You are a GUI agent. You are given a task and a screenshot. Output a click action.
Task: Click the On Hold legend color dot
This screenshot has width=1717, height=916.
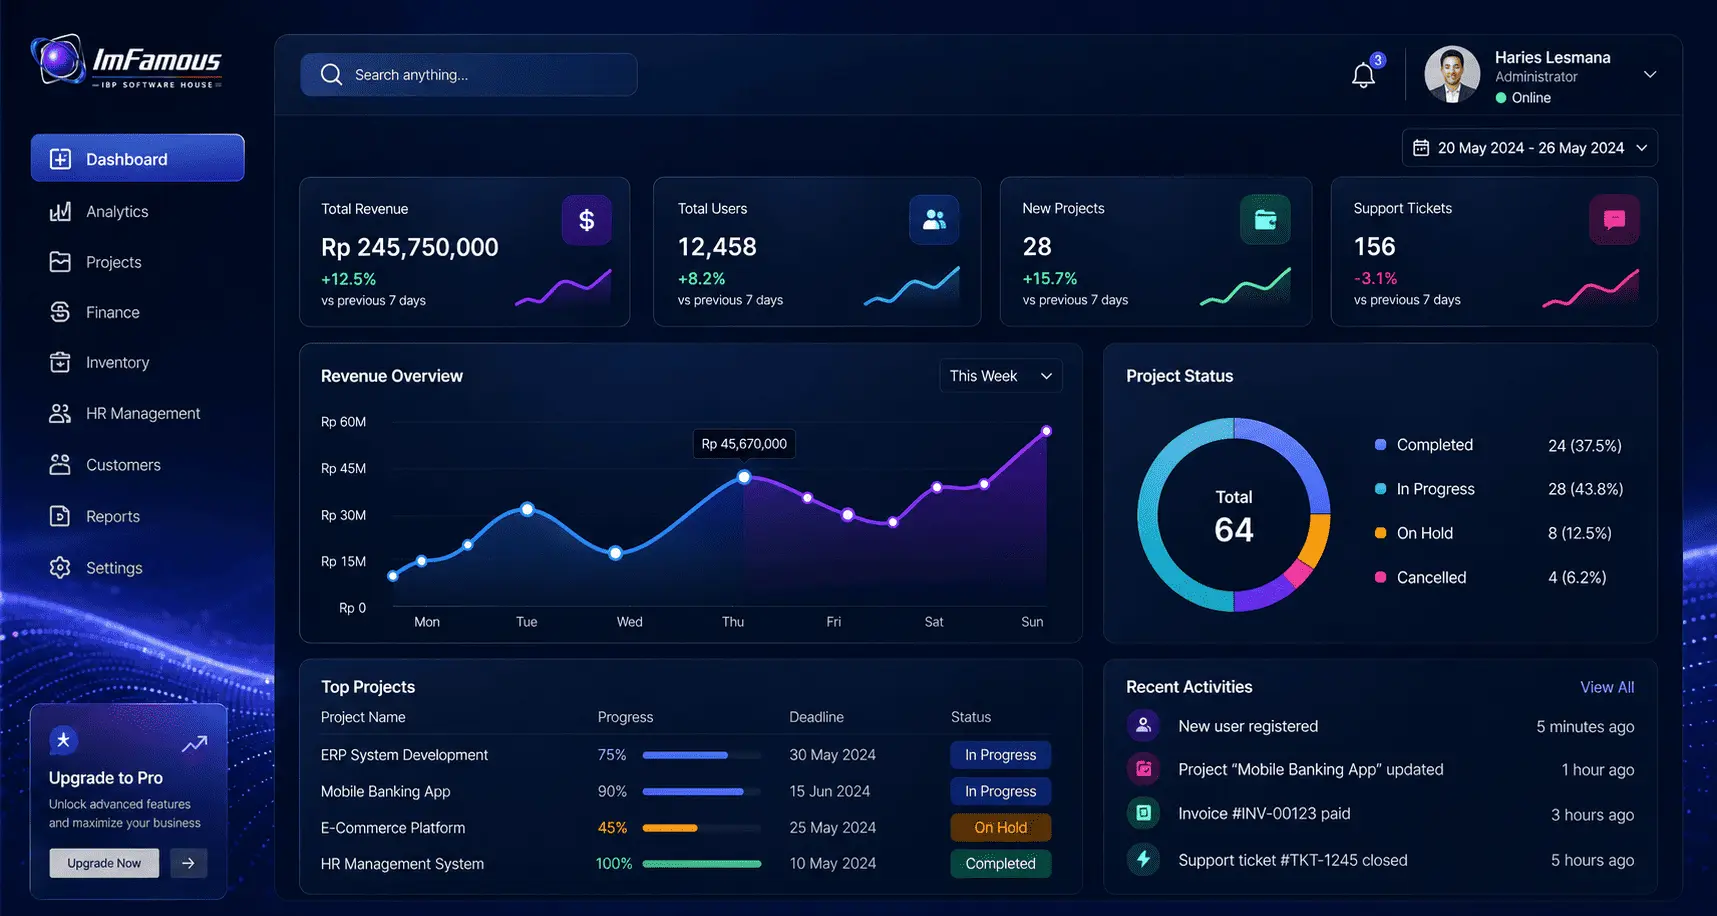point(1380,533)
